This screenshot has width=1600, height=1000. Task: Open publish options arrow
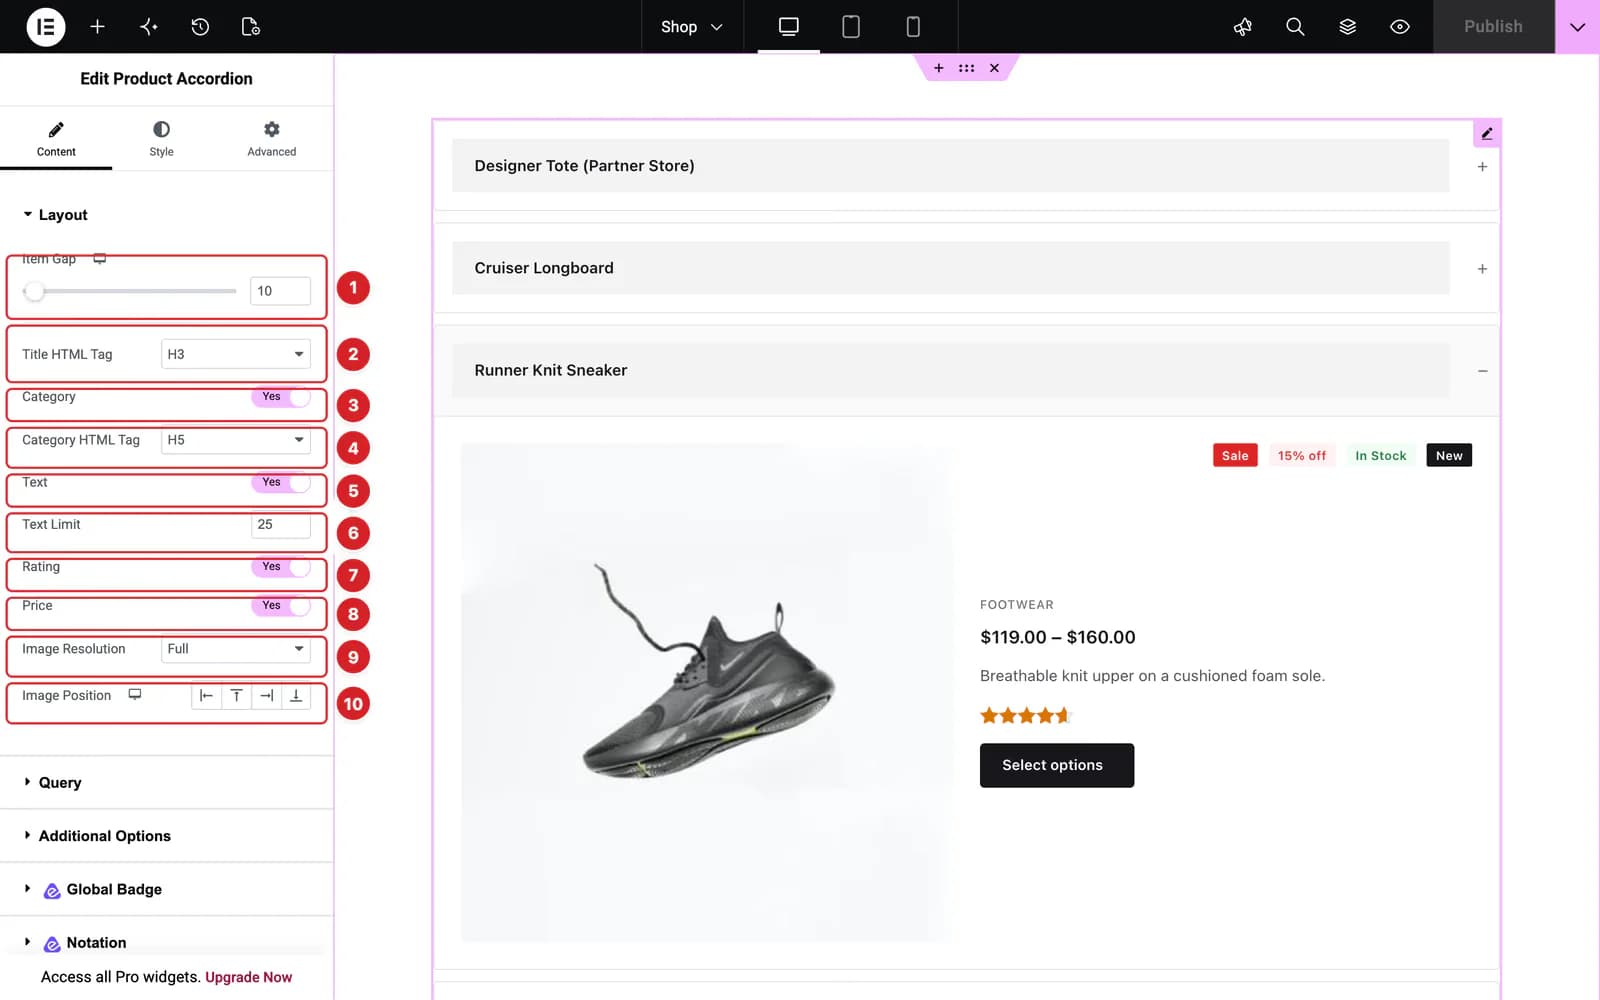click(x=1577, y=27)
